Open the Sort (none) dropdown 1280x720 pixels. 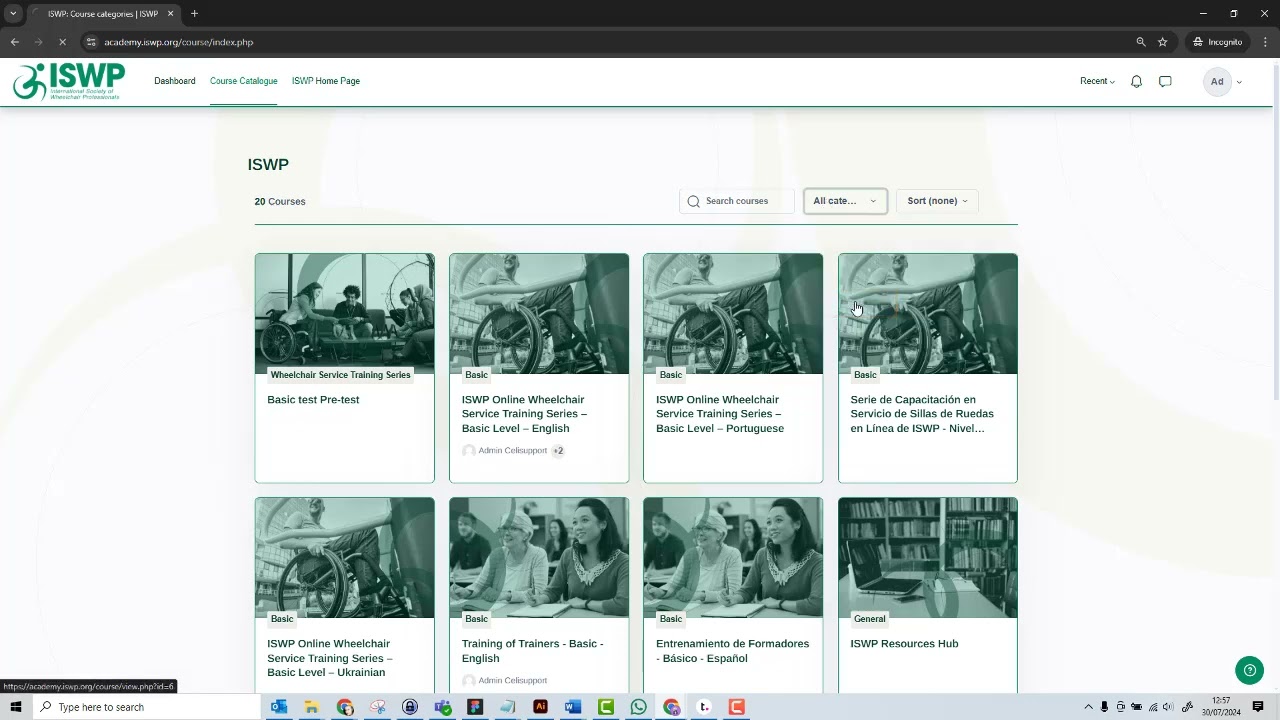(937, 201)
